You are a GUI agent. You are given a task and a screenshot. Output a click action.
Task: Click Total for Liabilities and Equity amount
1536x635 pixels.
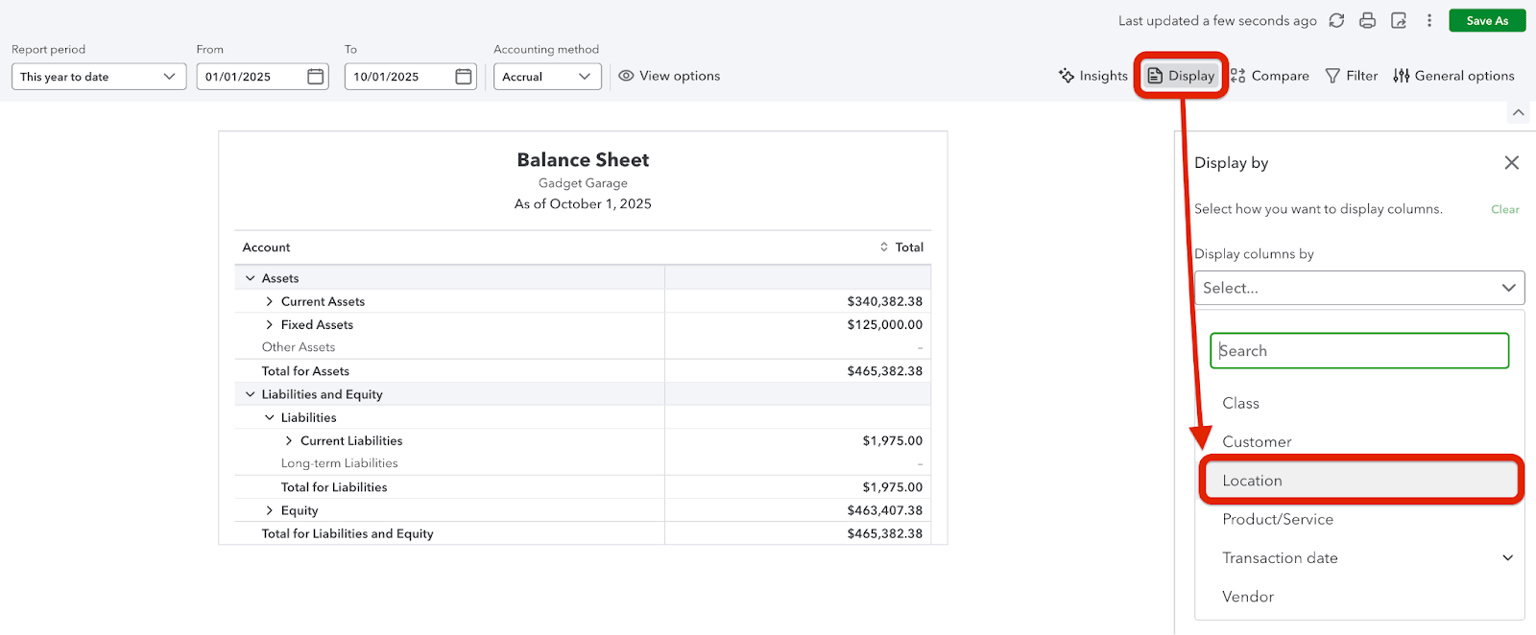[x=885, y=533]
